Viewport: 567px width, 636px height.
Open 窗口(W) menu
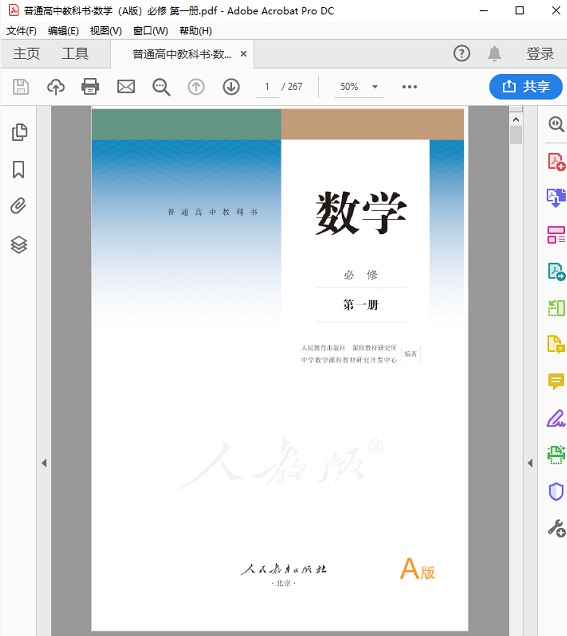click(x=150, y=31)
